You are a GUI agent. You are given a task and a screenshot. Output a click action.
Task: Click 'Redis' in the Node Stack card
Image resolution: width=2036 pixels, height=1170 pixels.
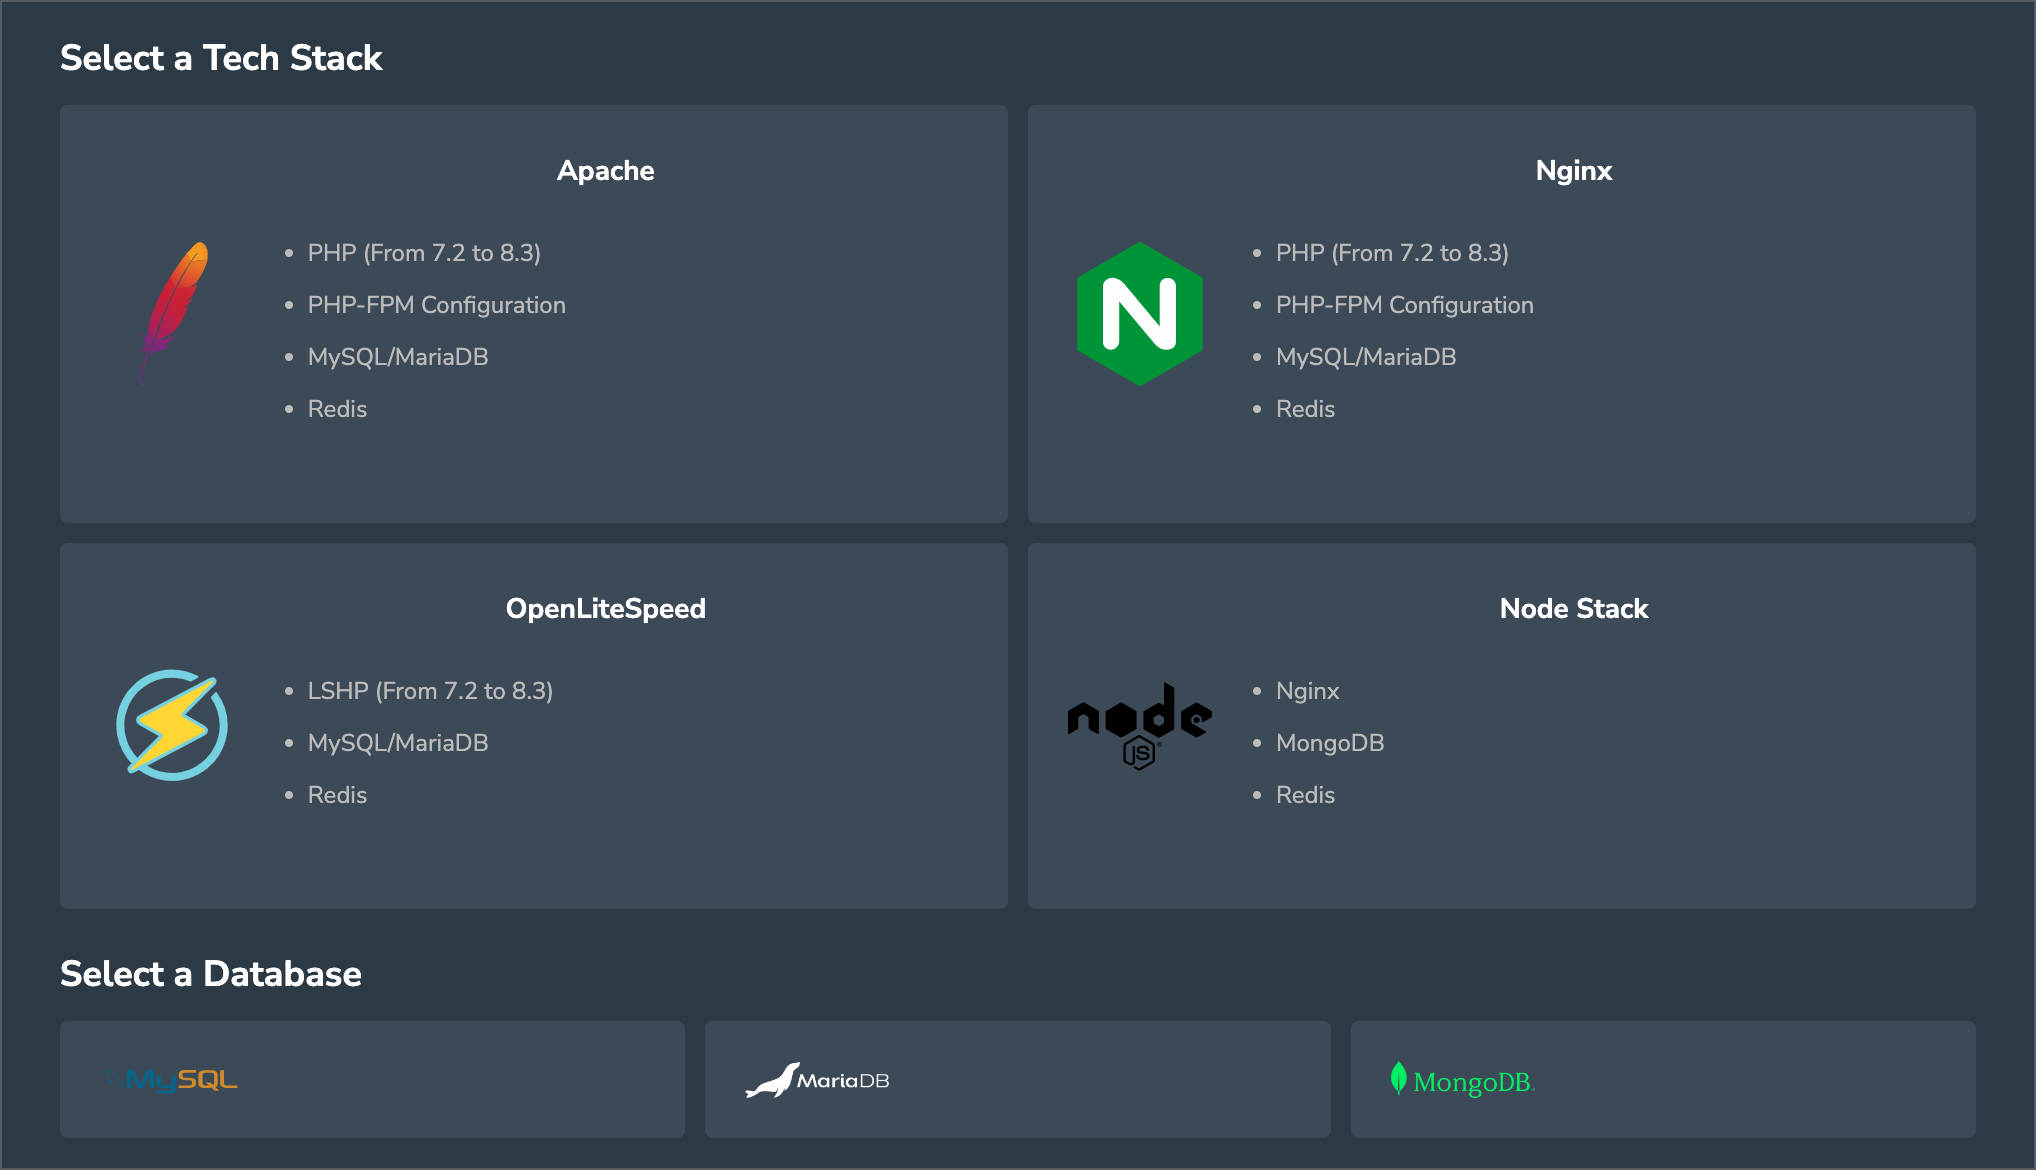coord(1305,795)
